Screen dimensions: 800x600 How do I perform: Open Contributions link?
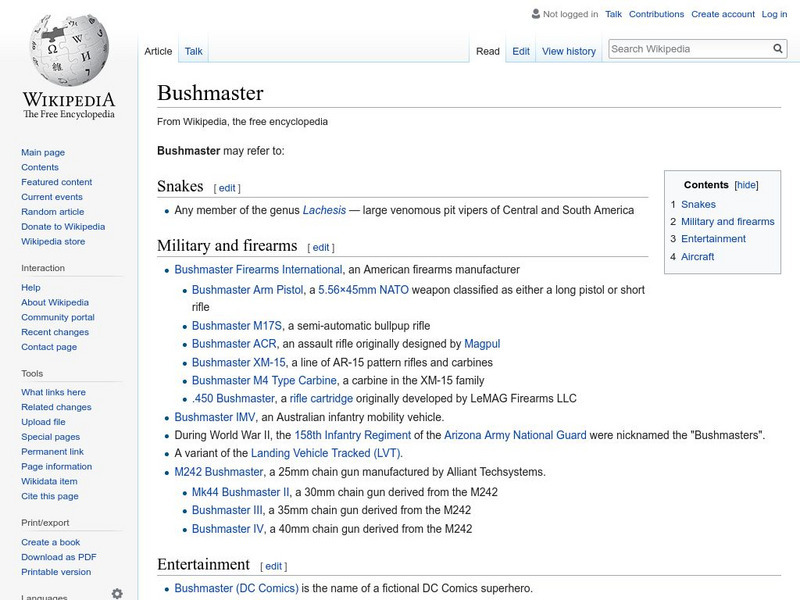click(656, 14)
